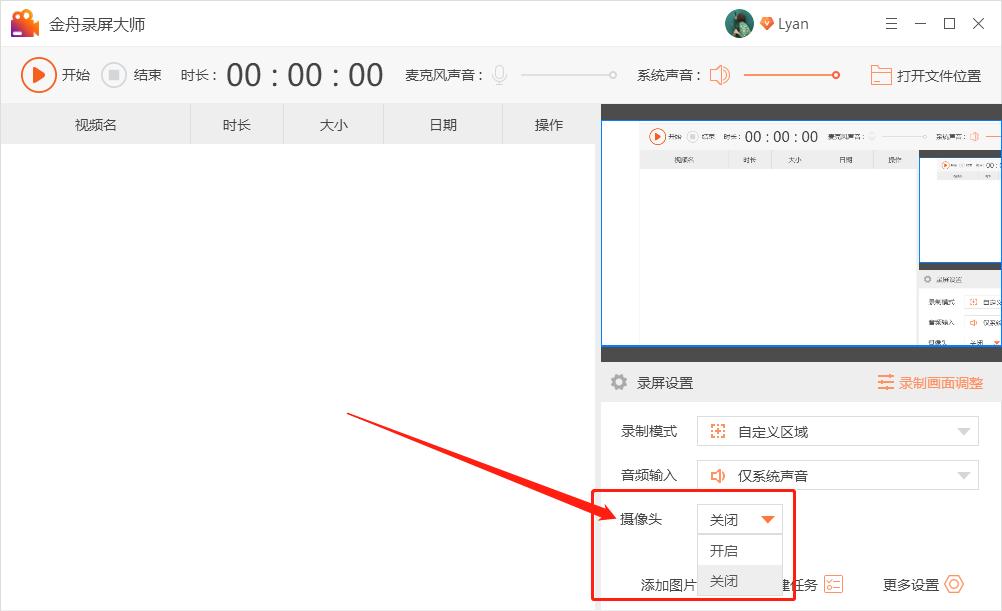Select the 开始 record play icon

[x=40, y=75]
